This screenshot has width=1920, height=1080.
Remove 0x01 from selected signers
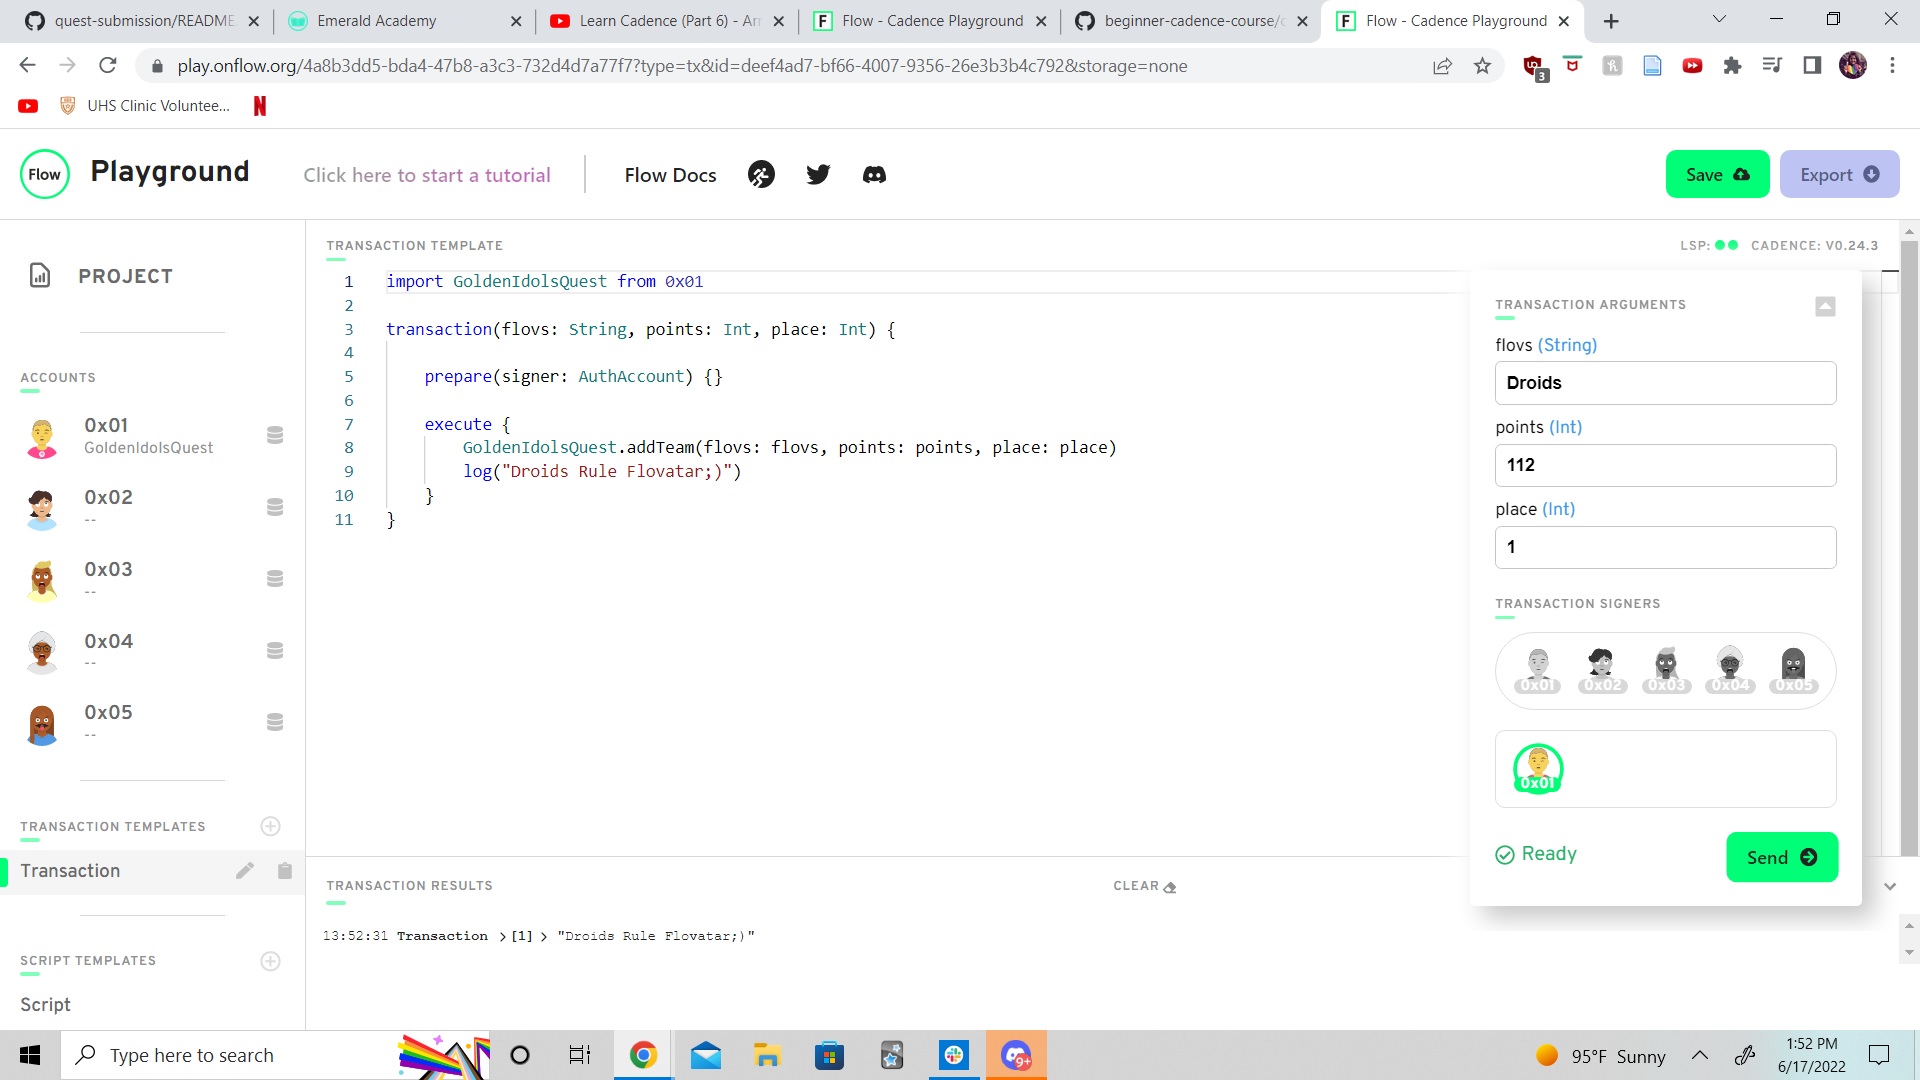pyautogui.click(x=1537, y=768)
